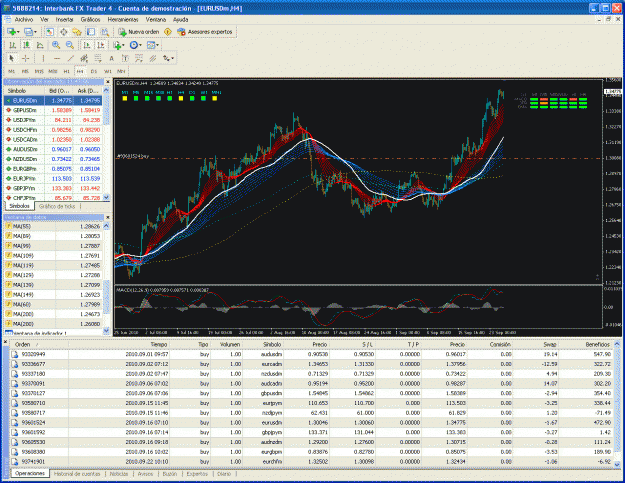Image resolution: width=625 pixels, height=483 pixels.
Task: Select order row 93601524 eurusdm
Action: pyautogui.click(x=311, y=422)
